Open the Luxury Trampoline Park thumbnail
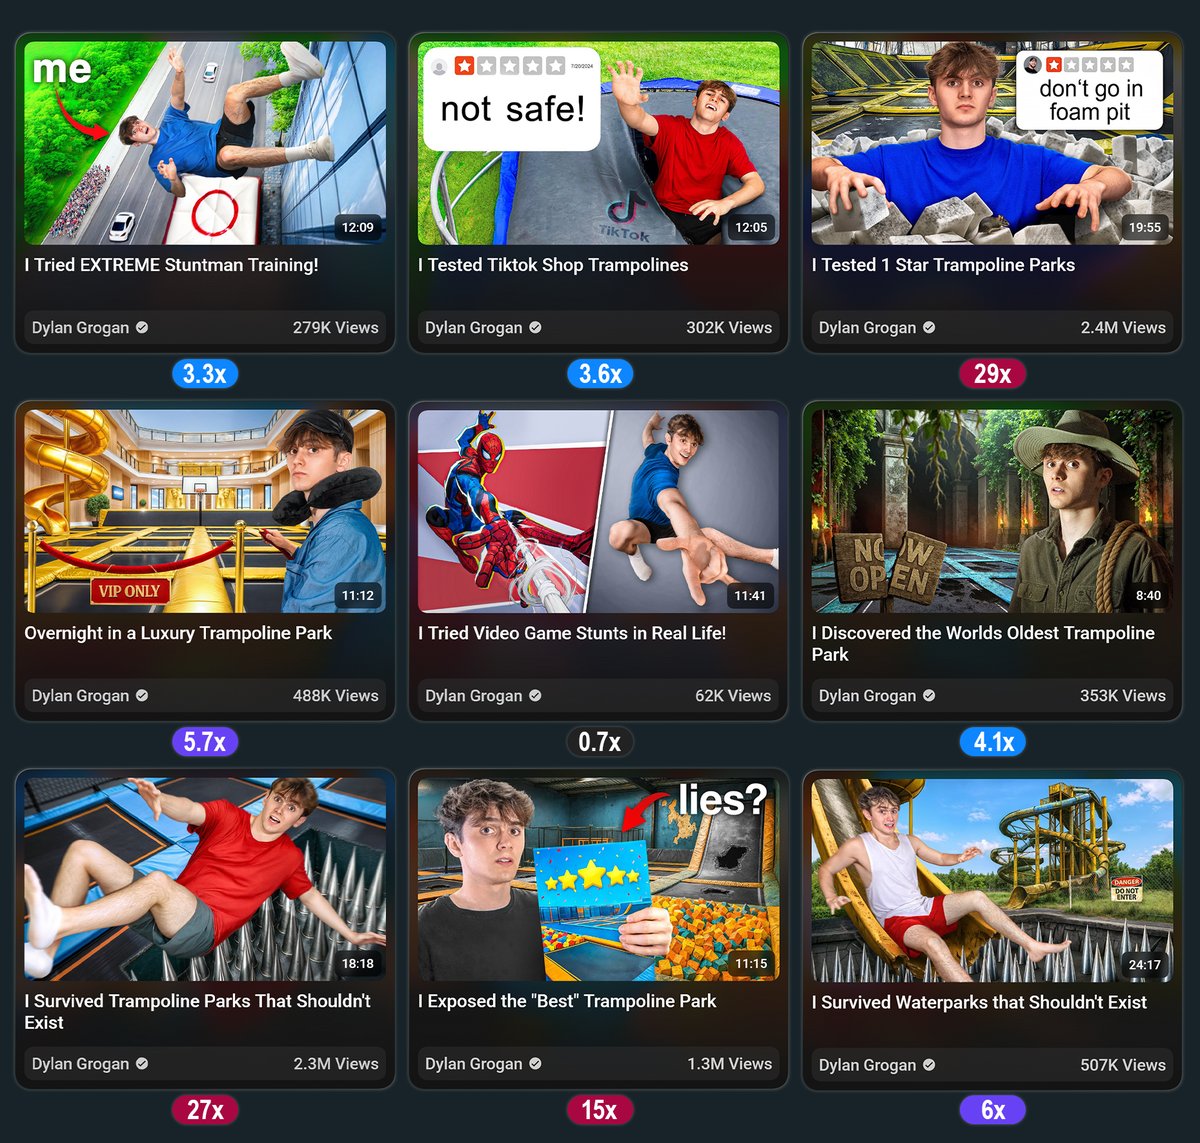Image resolution: width=1200 pixels, height=1143 pixels. click(x=205, y=511)
